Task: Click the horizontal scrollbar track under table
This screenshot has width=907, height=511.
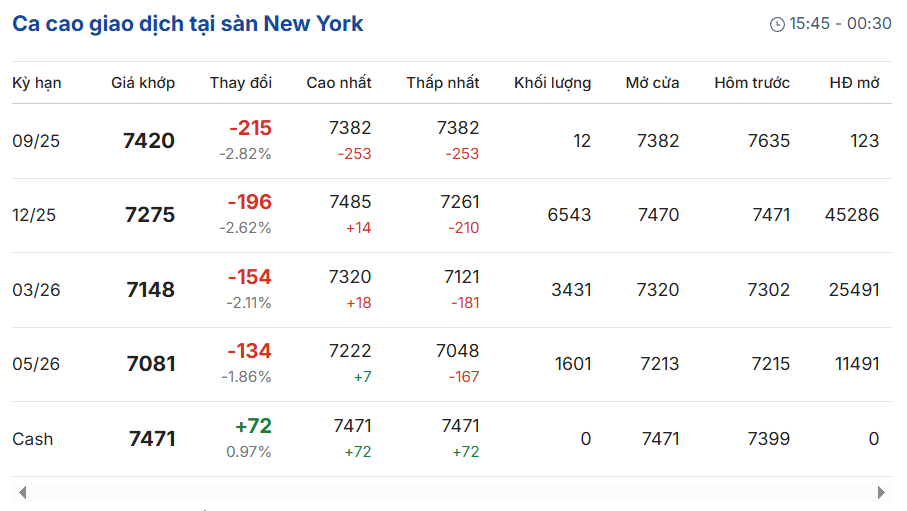Action: click(452, 492)
